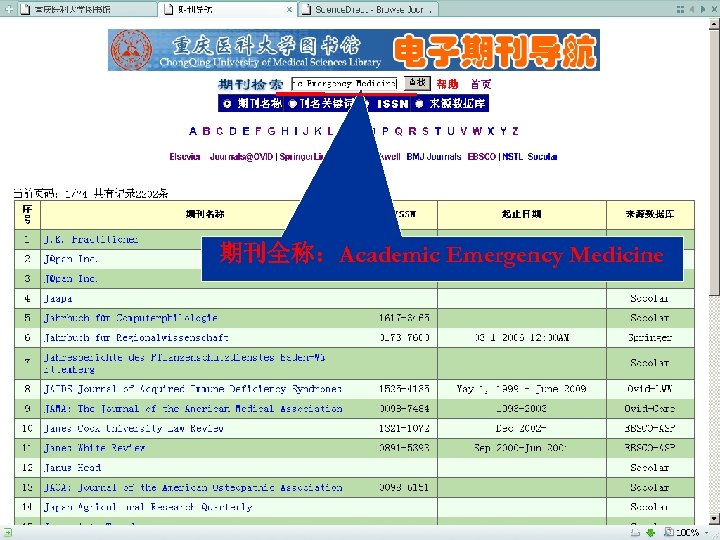Click the scrollbar down arrow

click(x=714, y=519)
